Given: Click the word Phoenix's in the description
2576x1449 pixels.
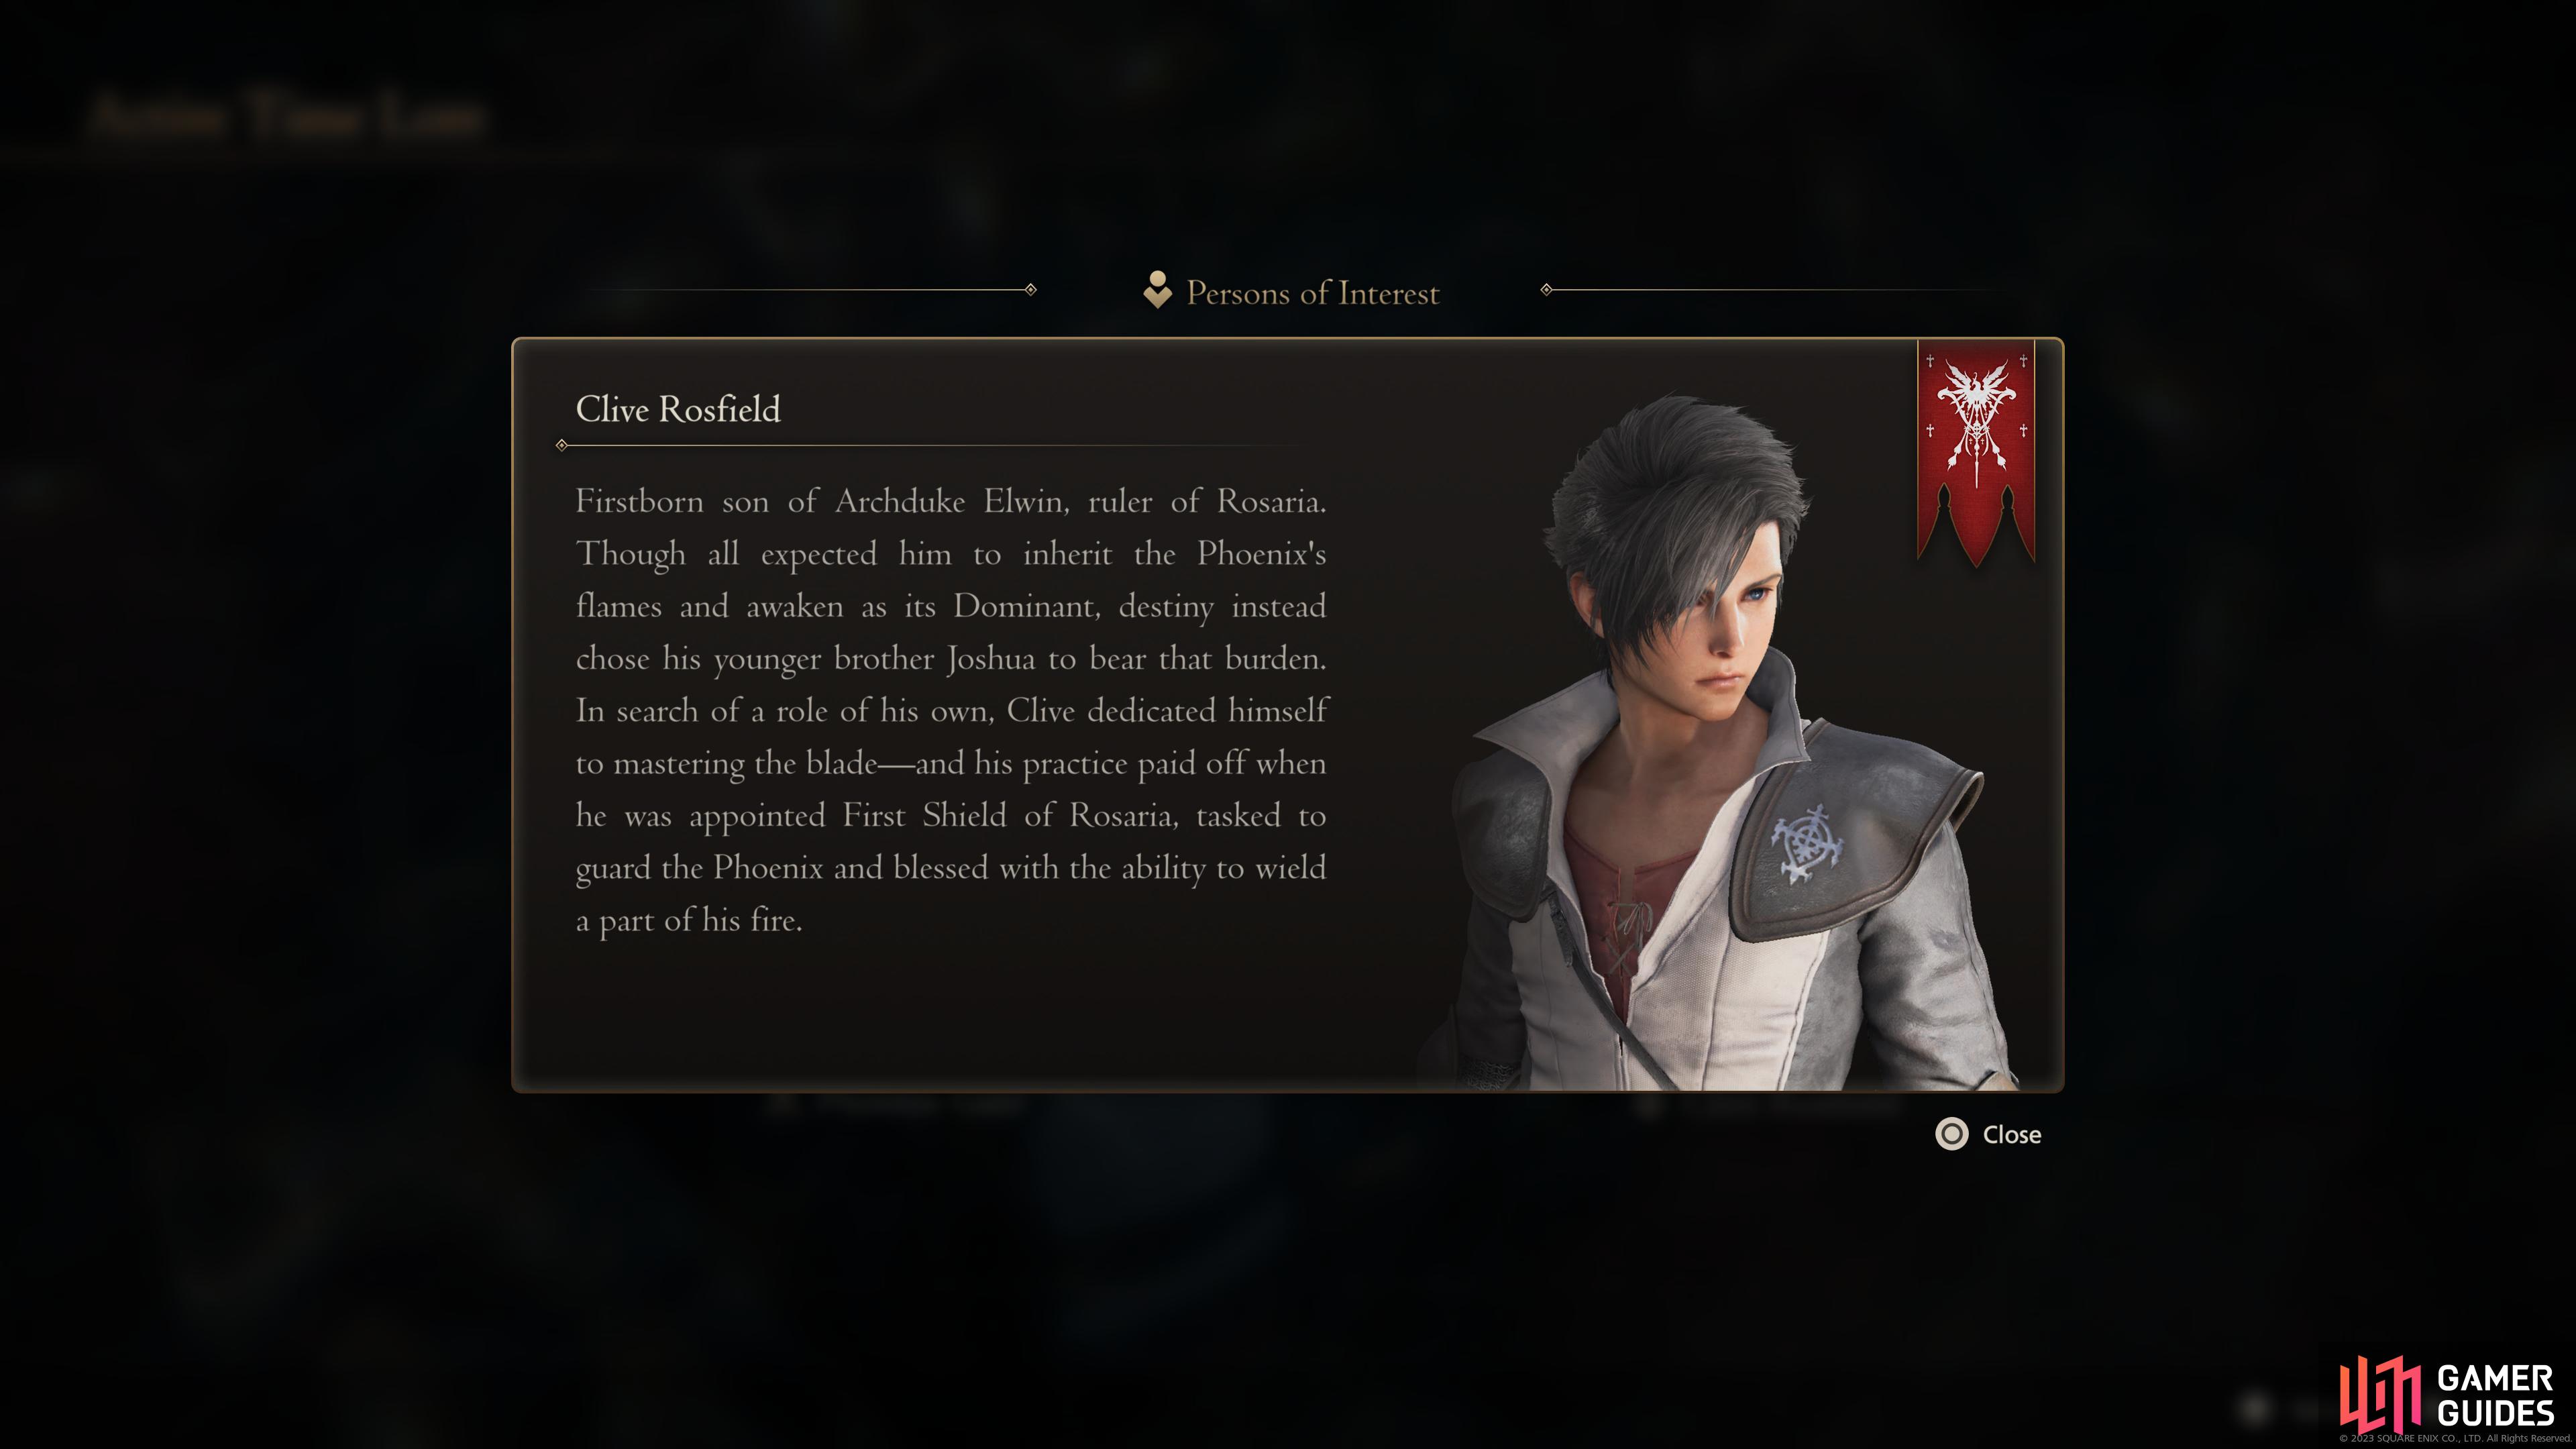Looking at the screenshot, I should [x=1261, y=553].
